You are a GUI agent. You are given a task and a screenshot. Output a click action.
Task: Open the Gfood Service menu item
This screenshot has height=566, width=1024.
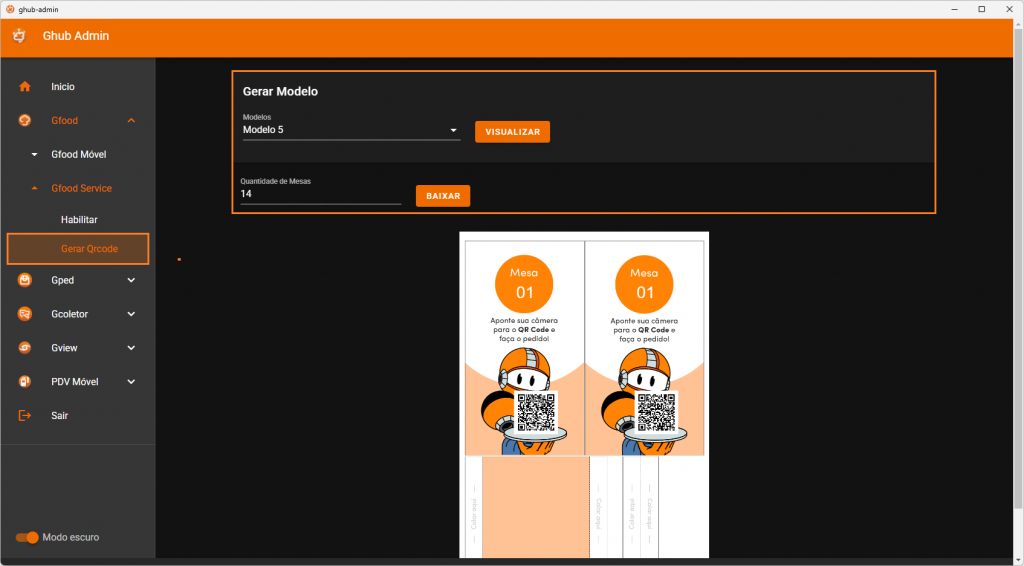point(82,189)
